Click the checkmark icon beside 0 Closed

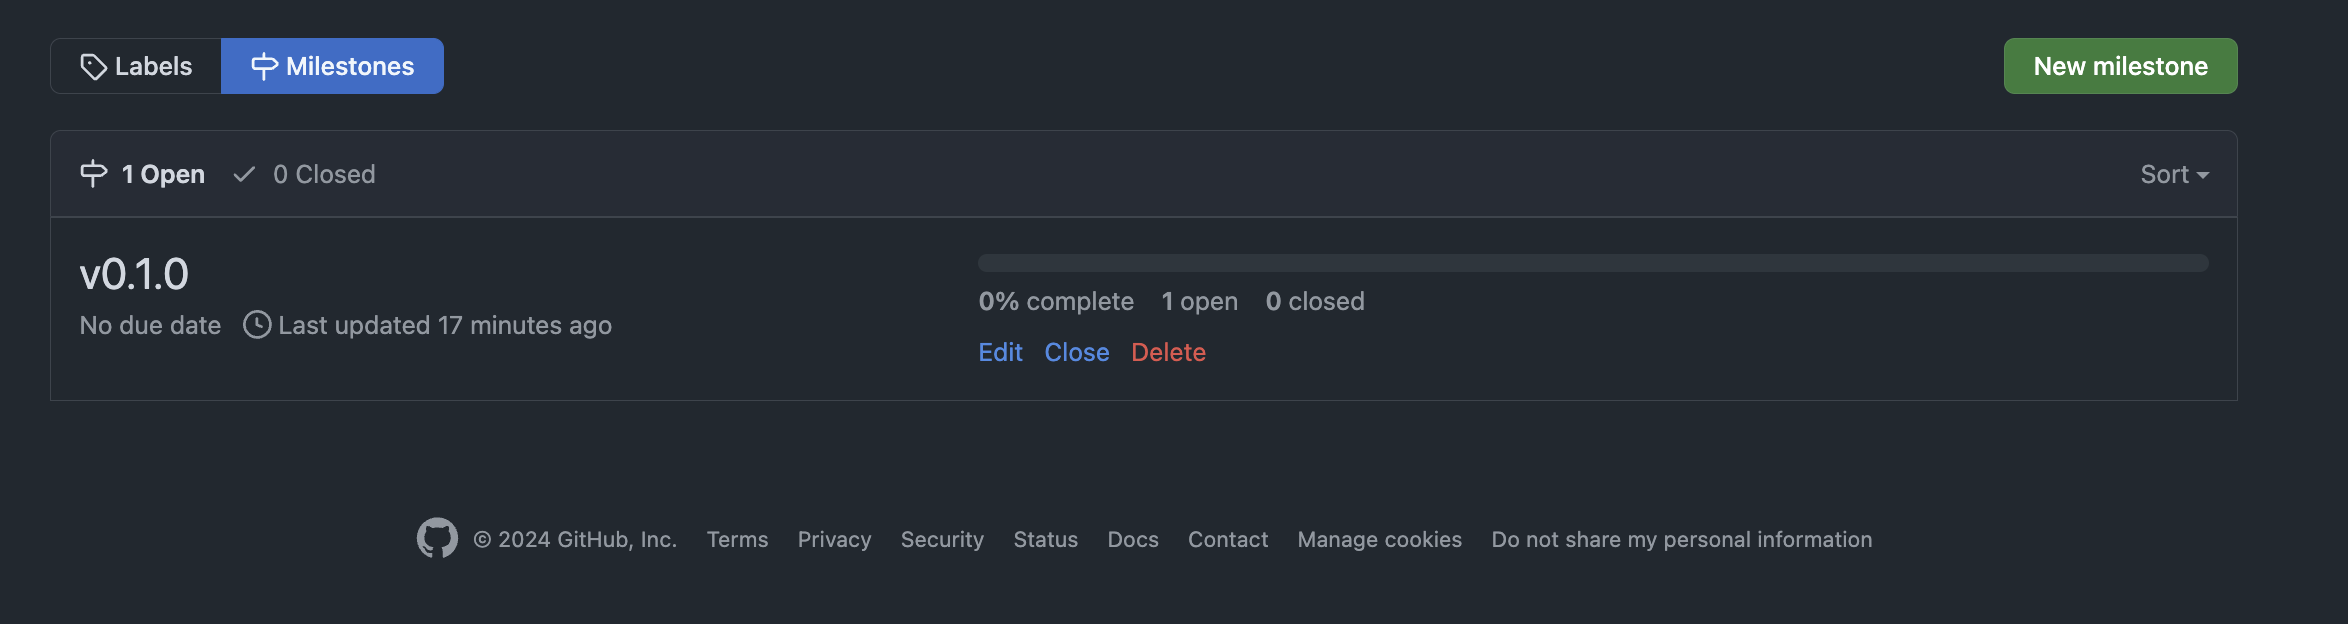(244, 174)
